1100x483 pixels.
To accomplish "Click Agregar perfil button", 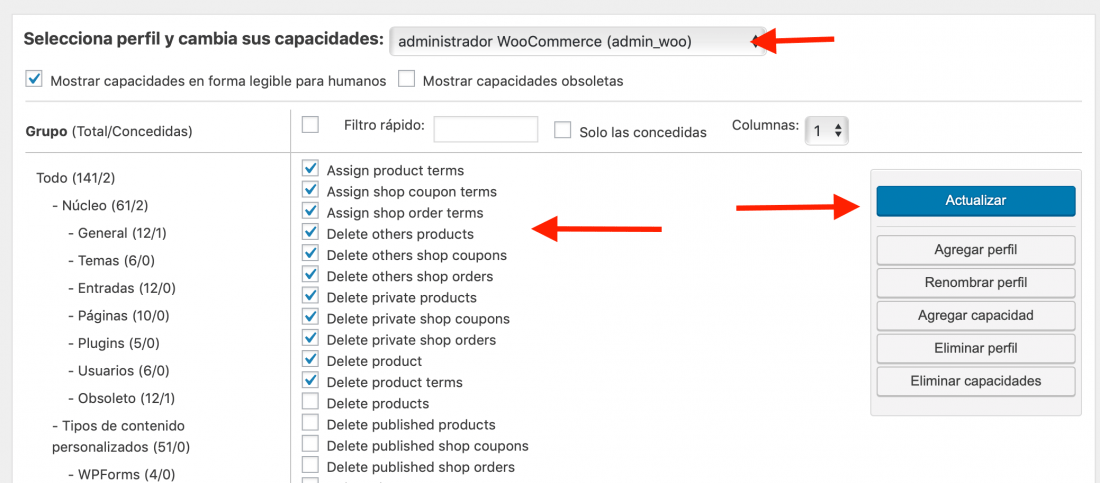I will coord(975,249).
